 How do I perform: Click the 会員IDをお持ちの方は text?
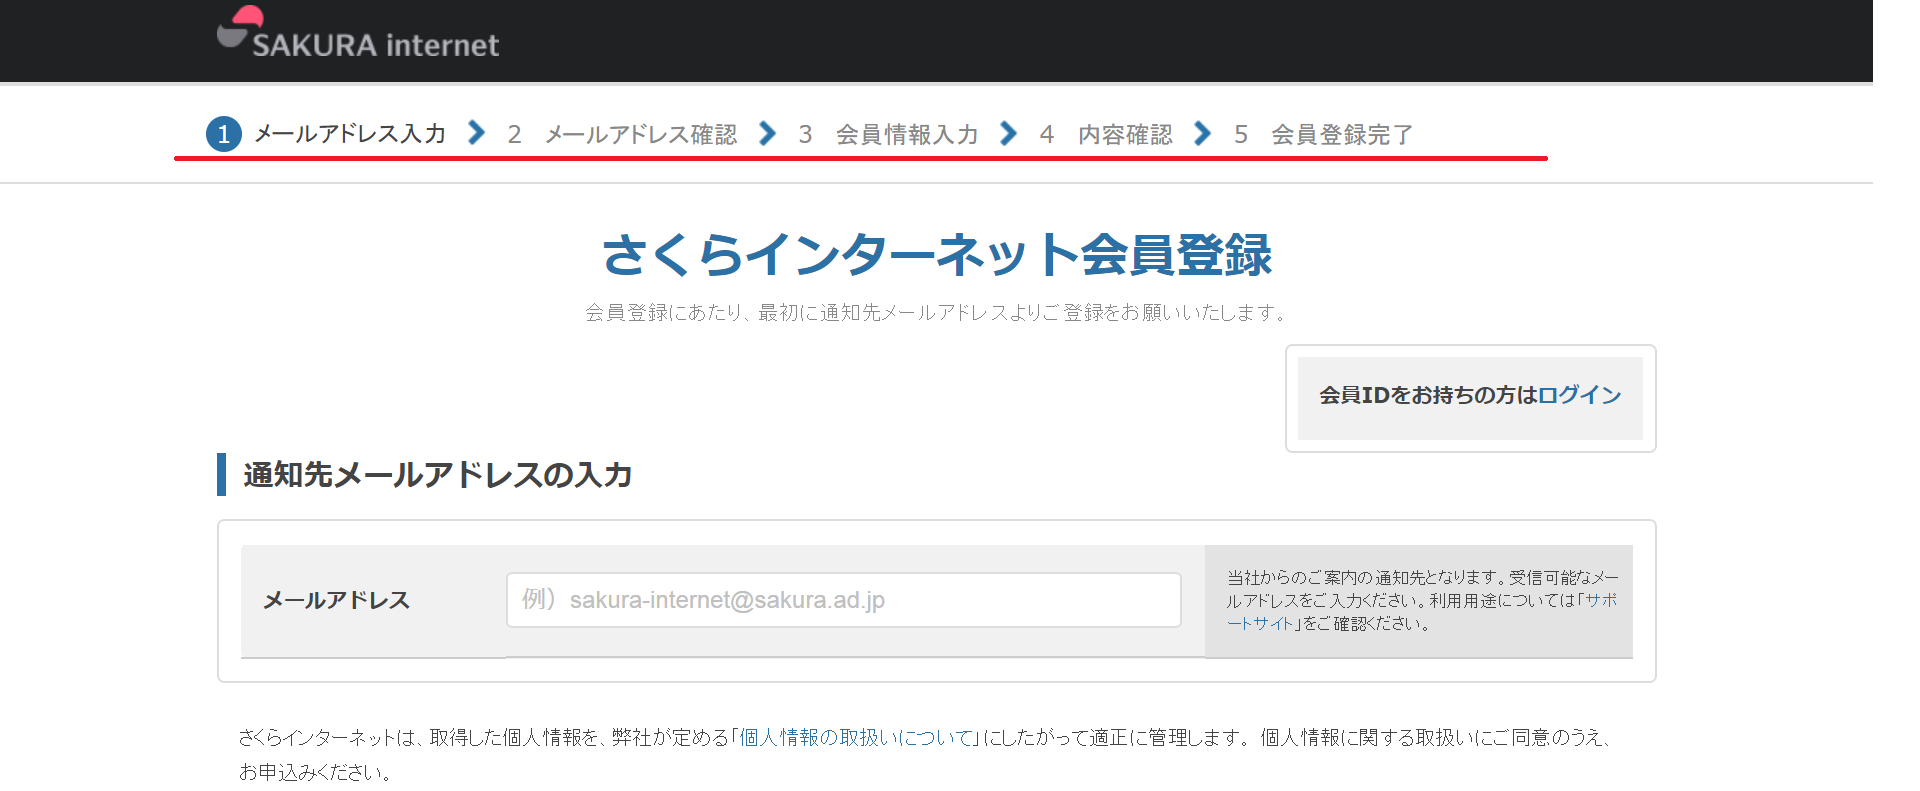coord(1428,395)
